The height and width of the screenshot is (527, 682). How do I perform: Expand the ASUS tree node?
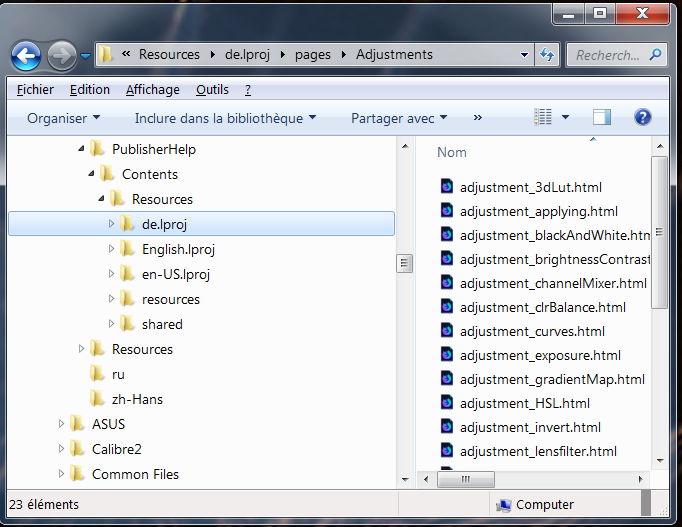(x=61, y=424)
